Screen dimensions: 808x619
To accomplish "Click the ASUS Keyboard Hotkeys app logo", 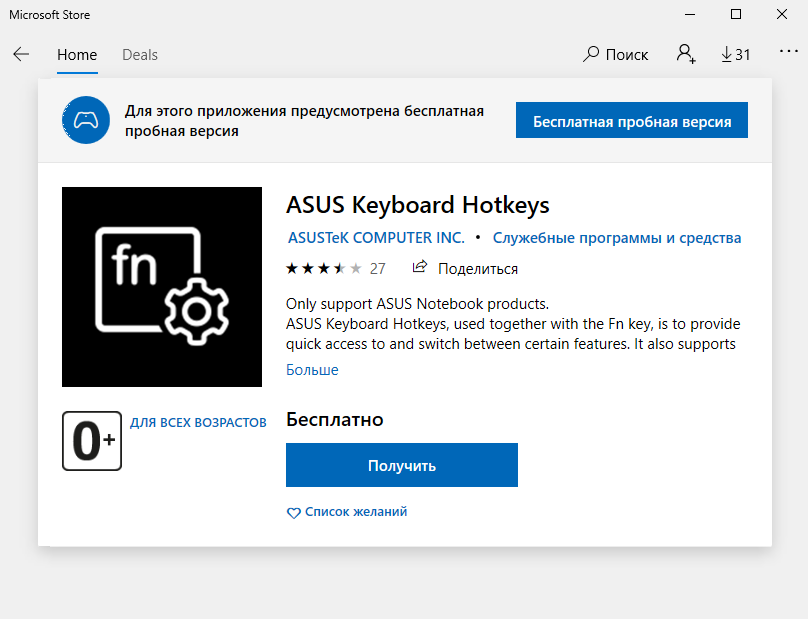I will [x=162, y=287].
